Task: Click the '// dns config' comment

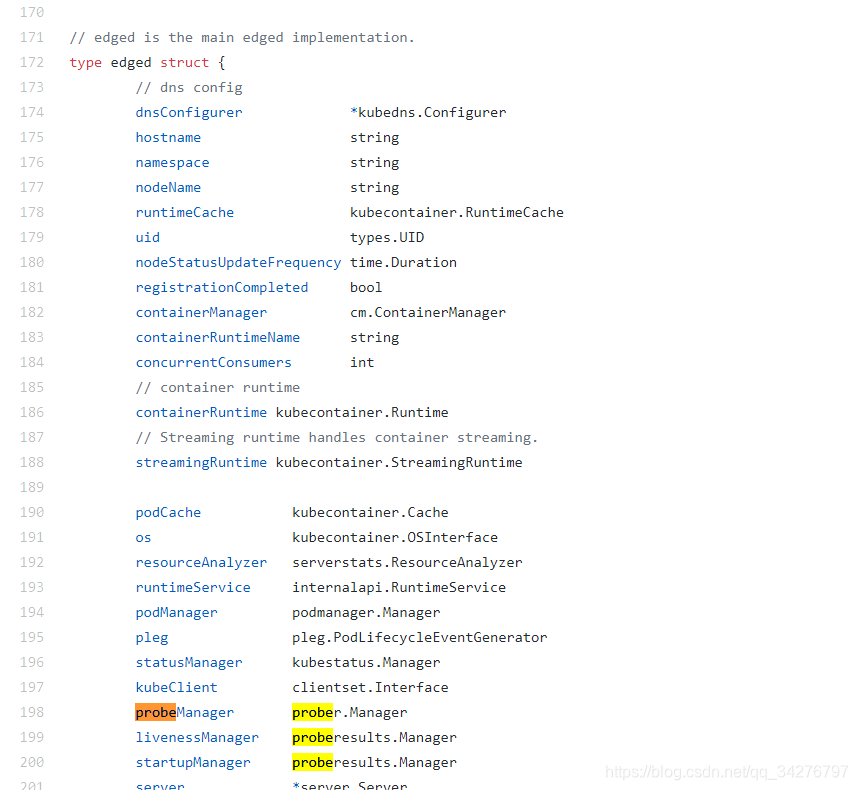Action: point(189,88)
